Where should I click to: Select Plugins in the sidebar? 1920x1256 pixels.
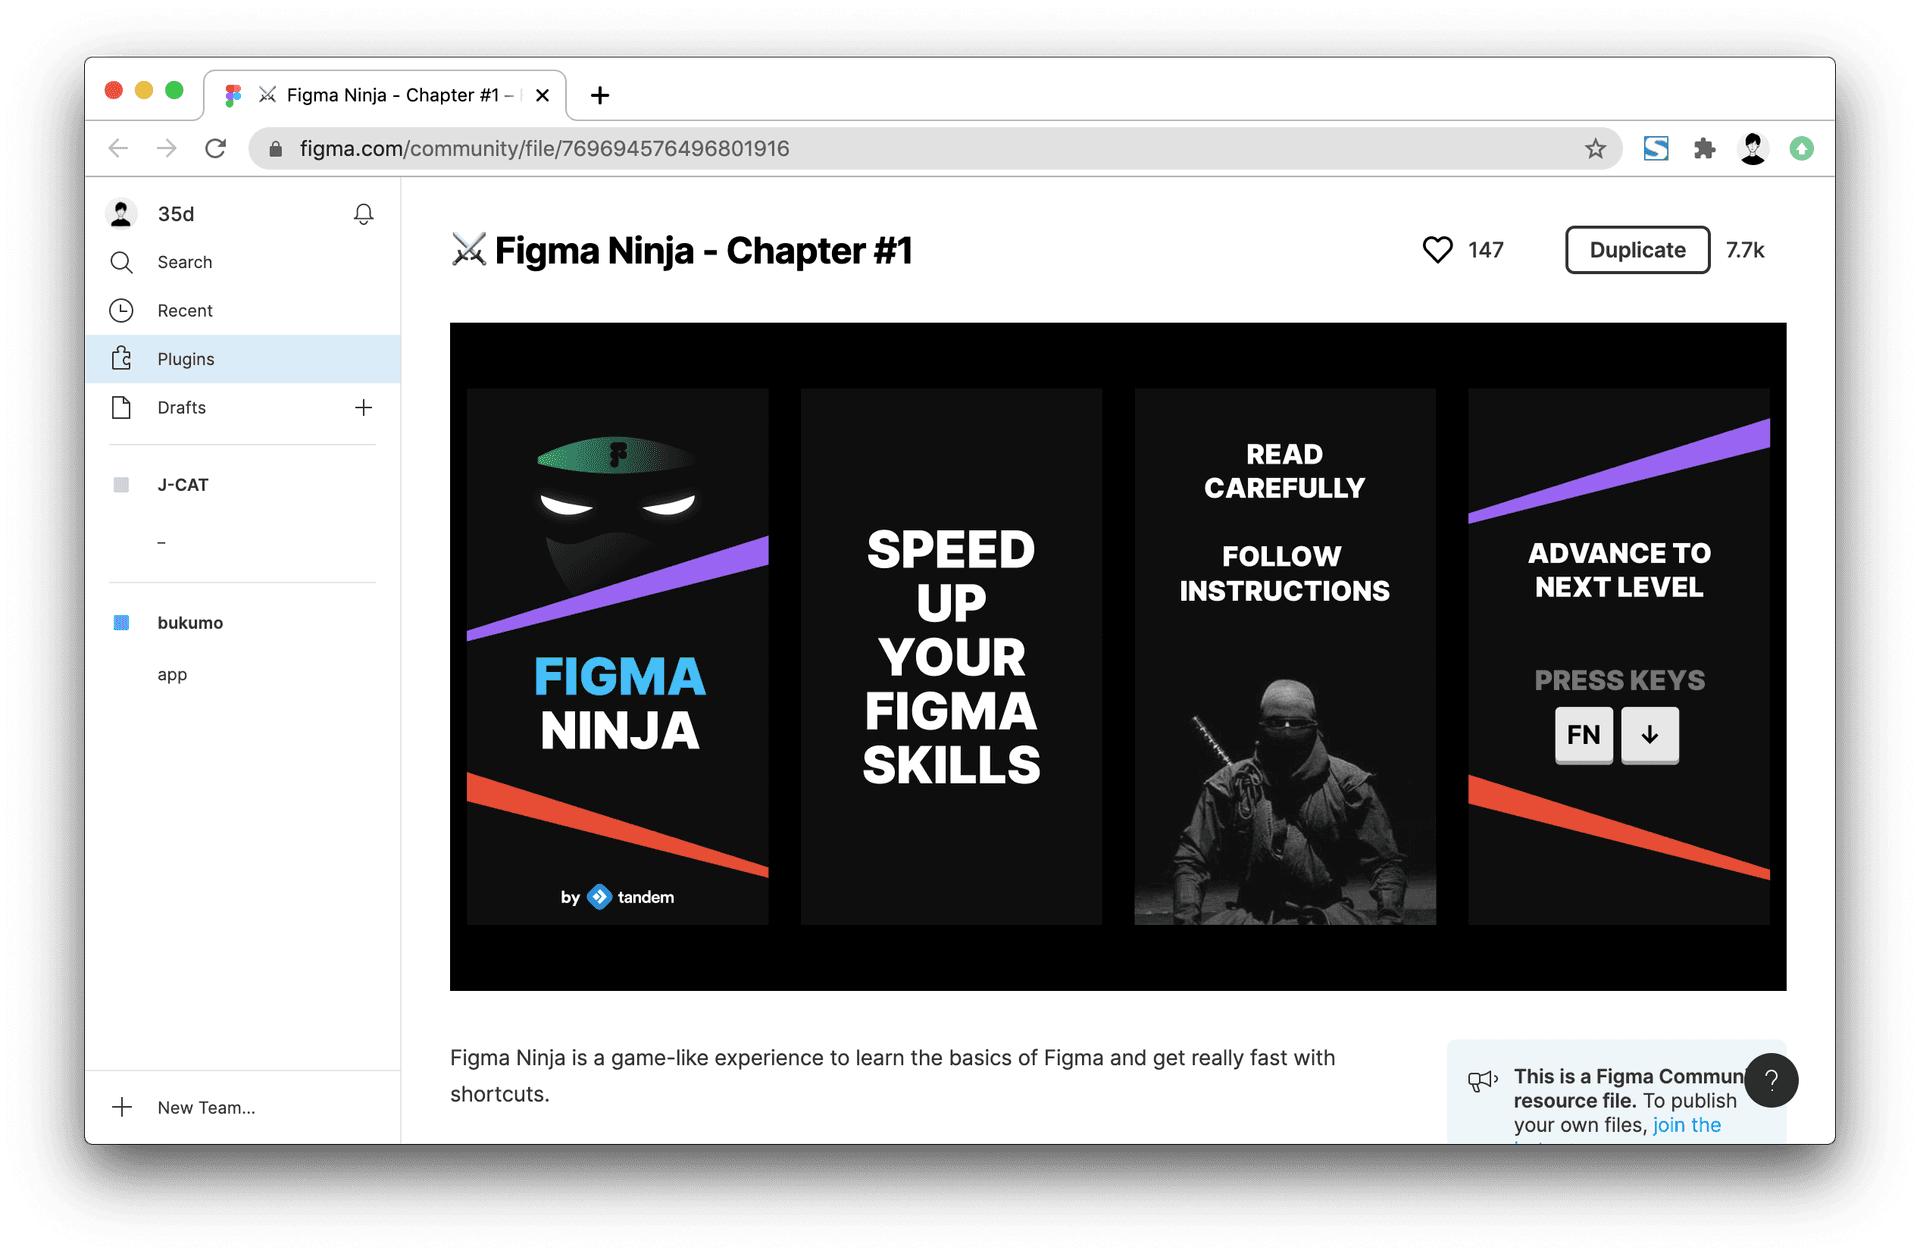point(243,359)
